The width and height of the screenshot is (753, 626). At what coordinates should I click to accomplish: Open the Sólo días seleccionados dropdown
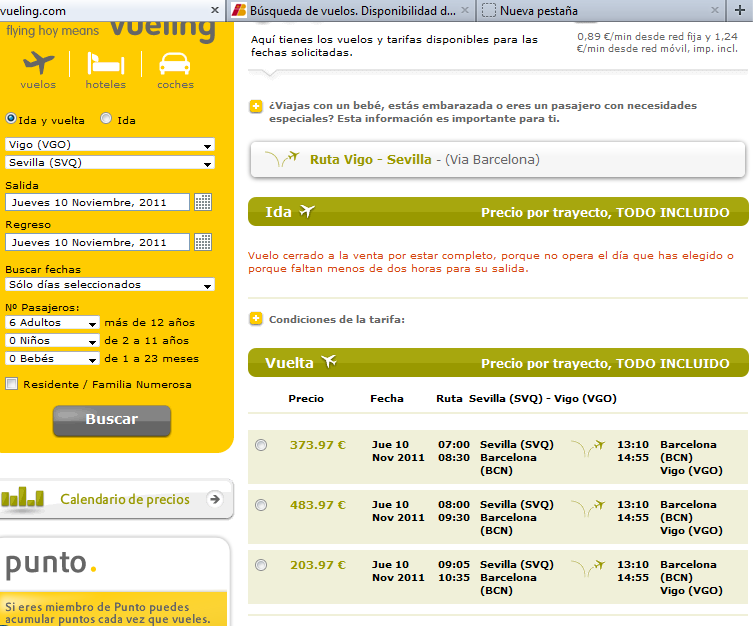pos(109,285)
